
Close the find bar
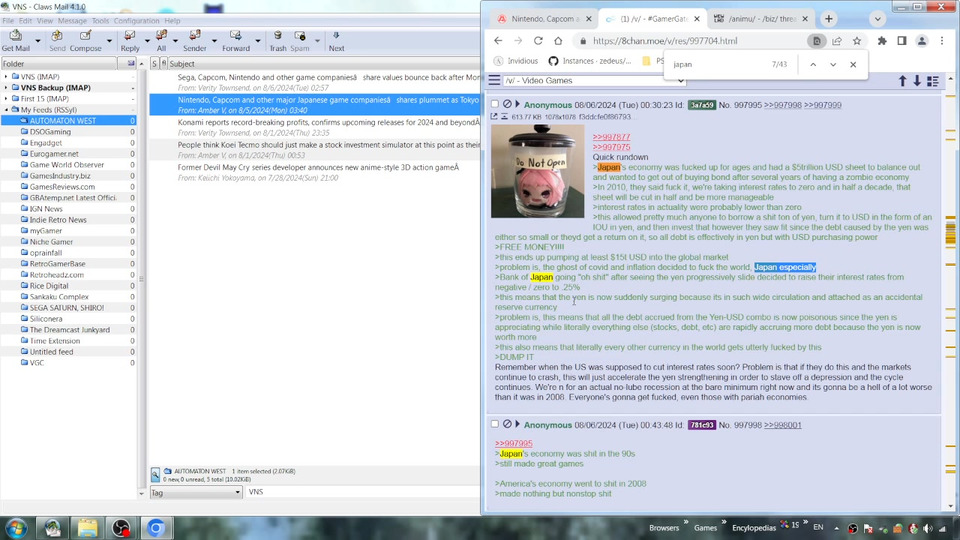point(853,64)
